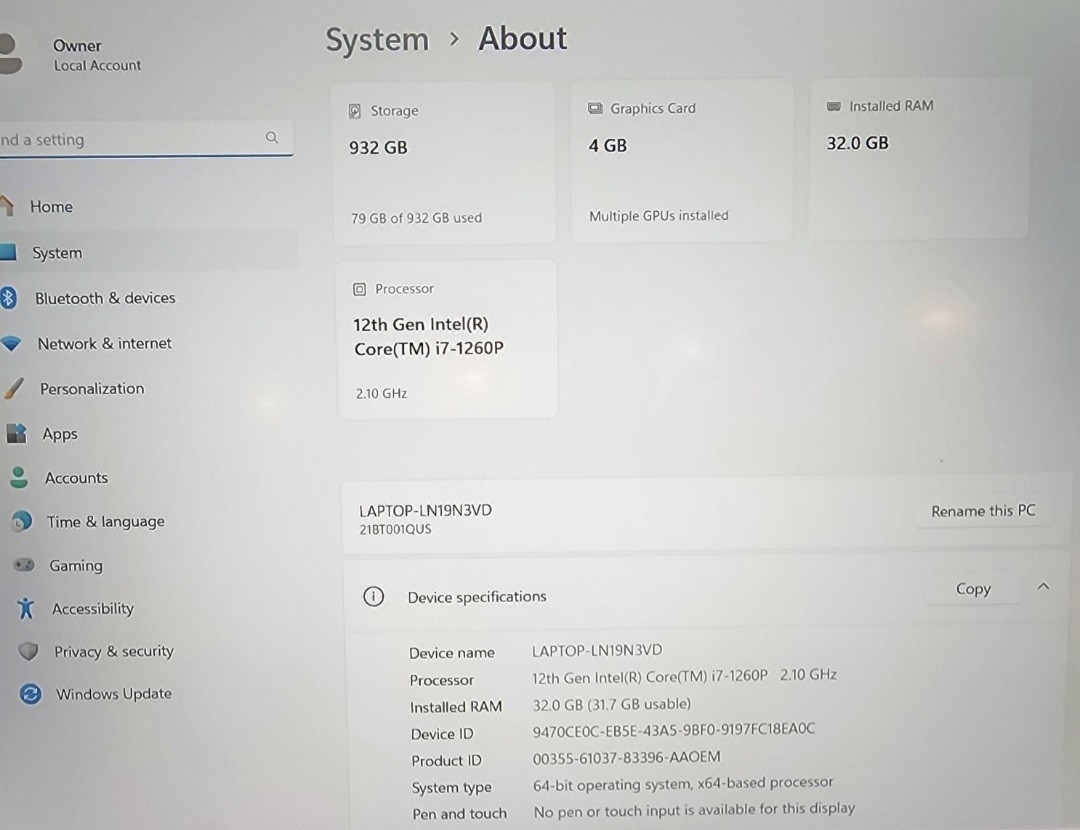Collapse the Device specifications section

pos(1043,587)
